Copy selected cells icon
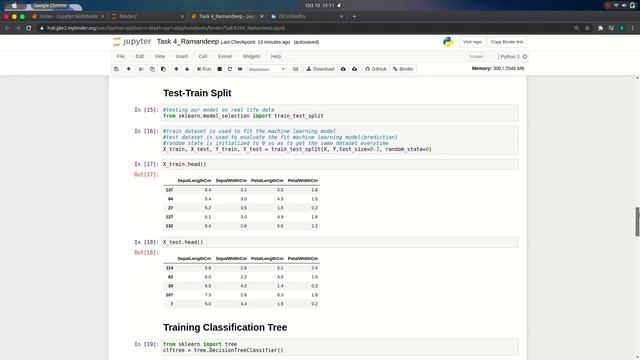This screenshot has width=640, height=360. pyautogui.click(x=152, y=69)
